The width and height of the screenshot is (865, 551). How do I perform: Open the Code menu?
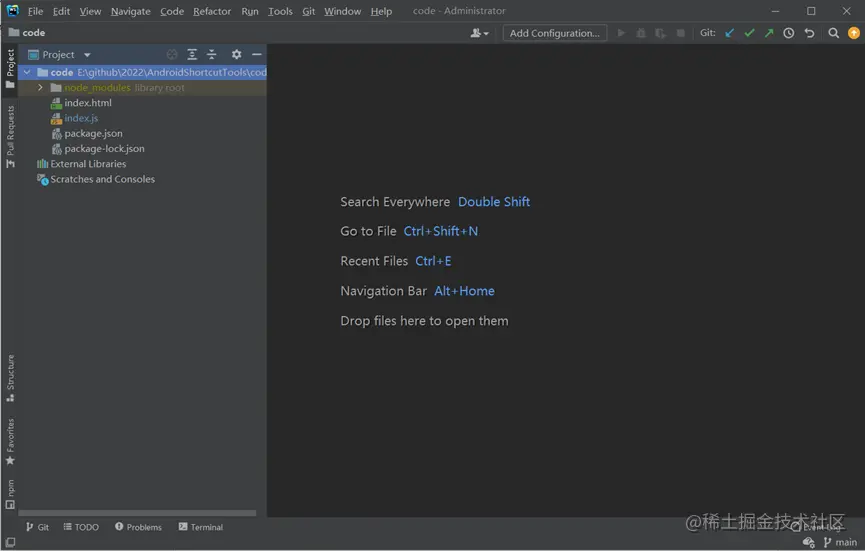[172, 11]
